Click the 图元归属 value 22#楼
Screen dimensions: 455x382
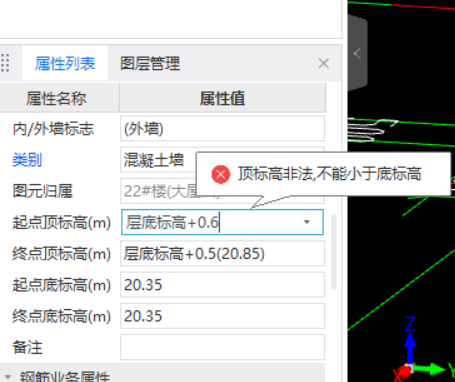tap(158, 191)
